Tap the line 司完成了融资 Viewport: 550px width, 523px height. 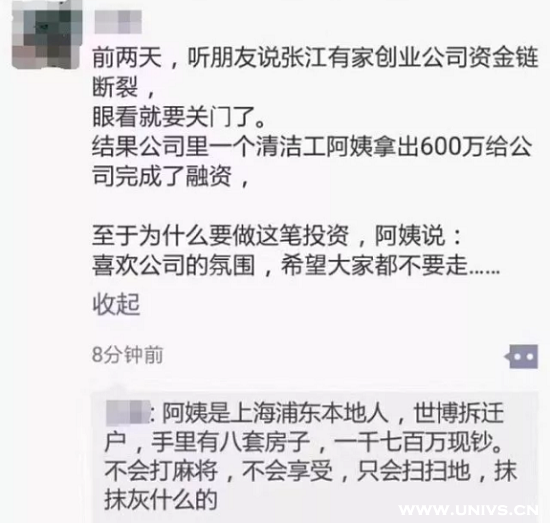click(x=170, y=176)
